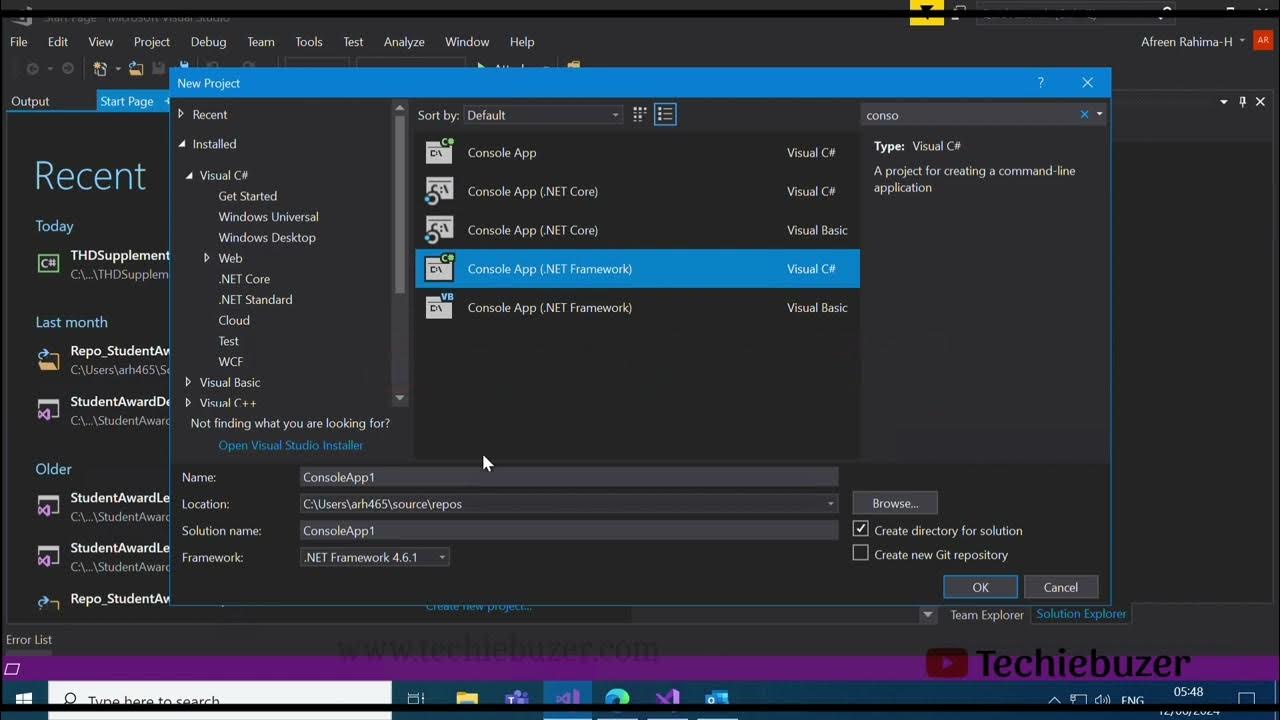Uncheck Create directory for solution

tap(861, 529)
